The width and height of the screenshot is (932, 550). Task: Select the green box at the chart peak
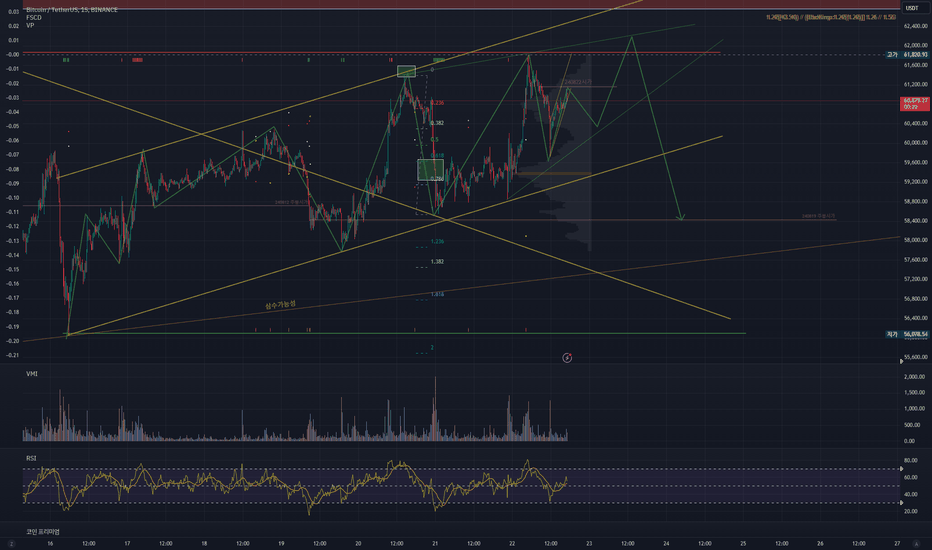406,71
